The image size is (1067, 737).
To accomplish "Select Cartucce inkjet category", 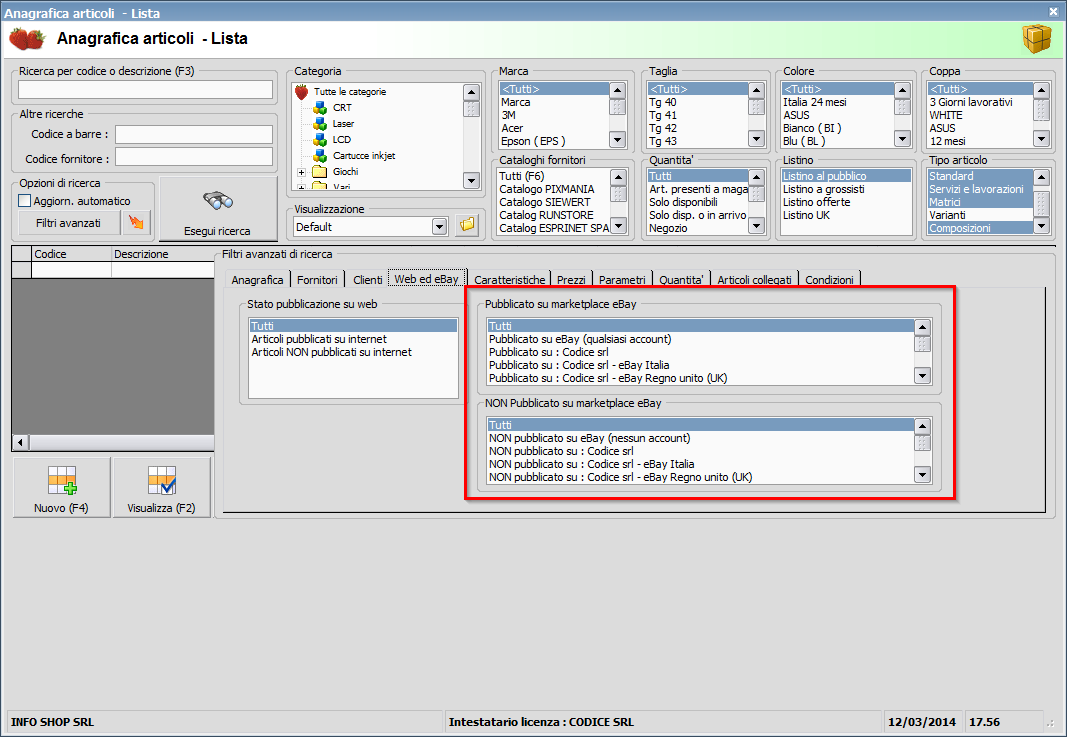I will pos(364,155).
